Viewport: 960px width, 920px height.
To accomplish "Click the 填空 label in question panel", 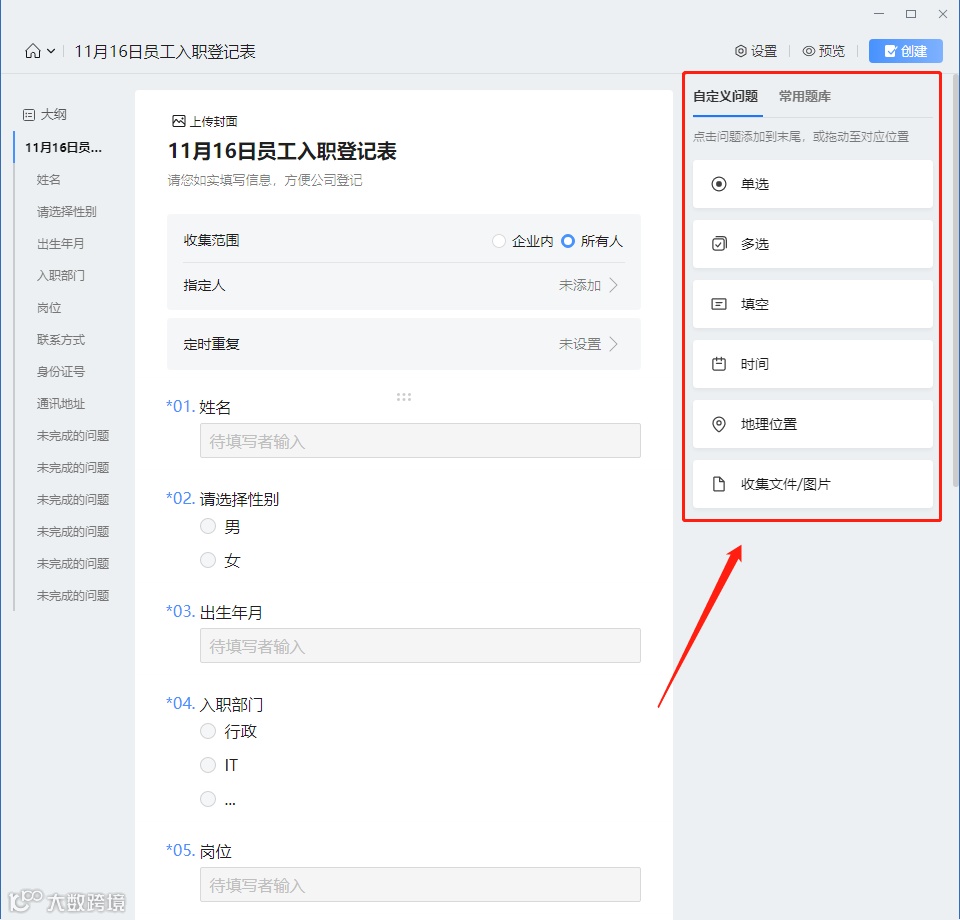I will (x=755, y=304).
